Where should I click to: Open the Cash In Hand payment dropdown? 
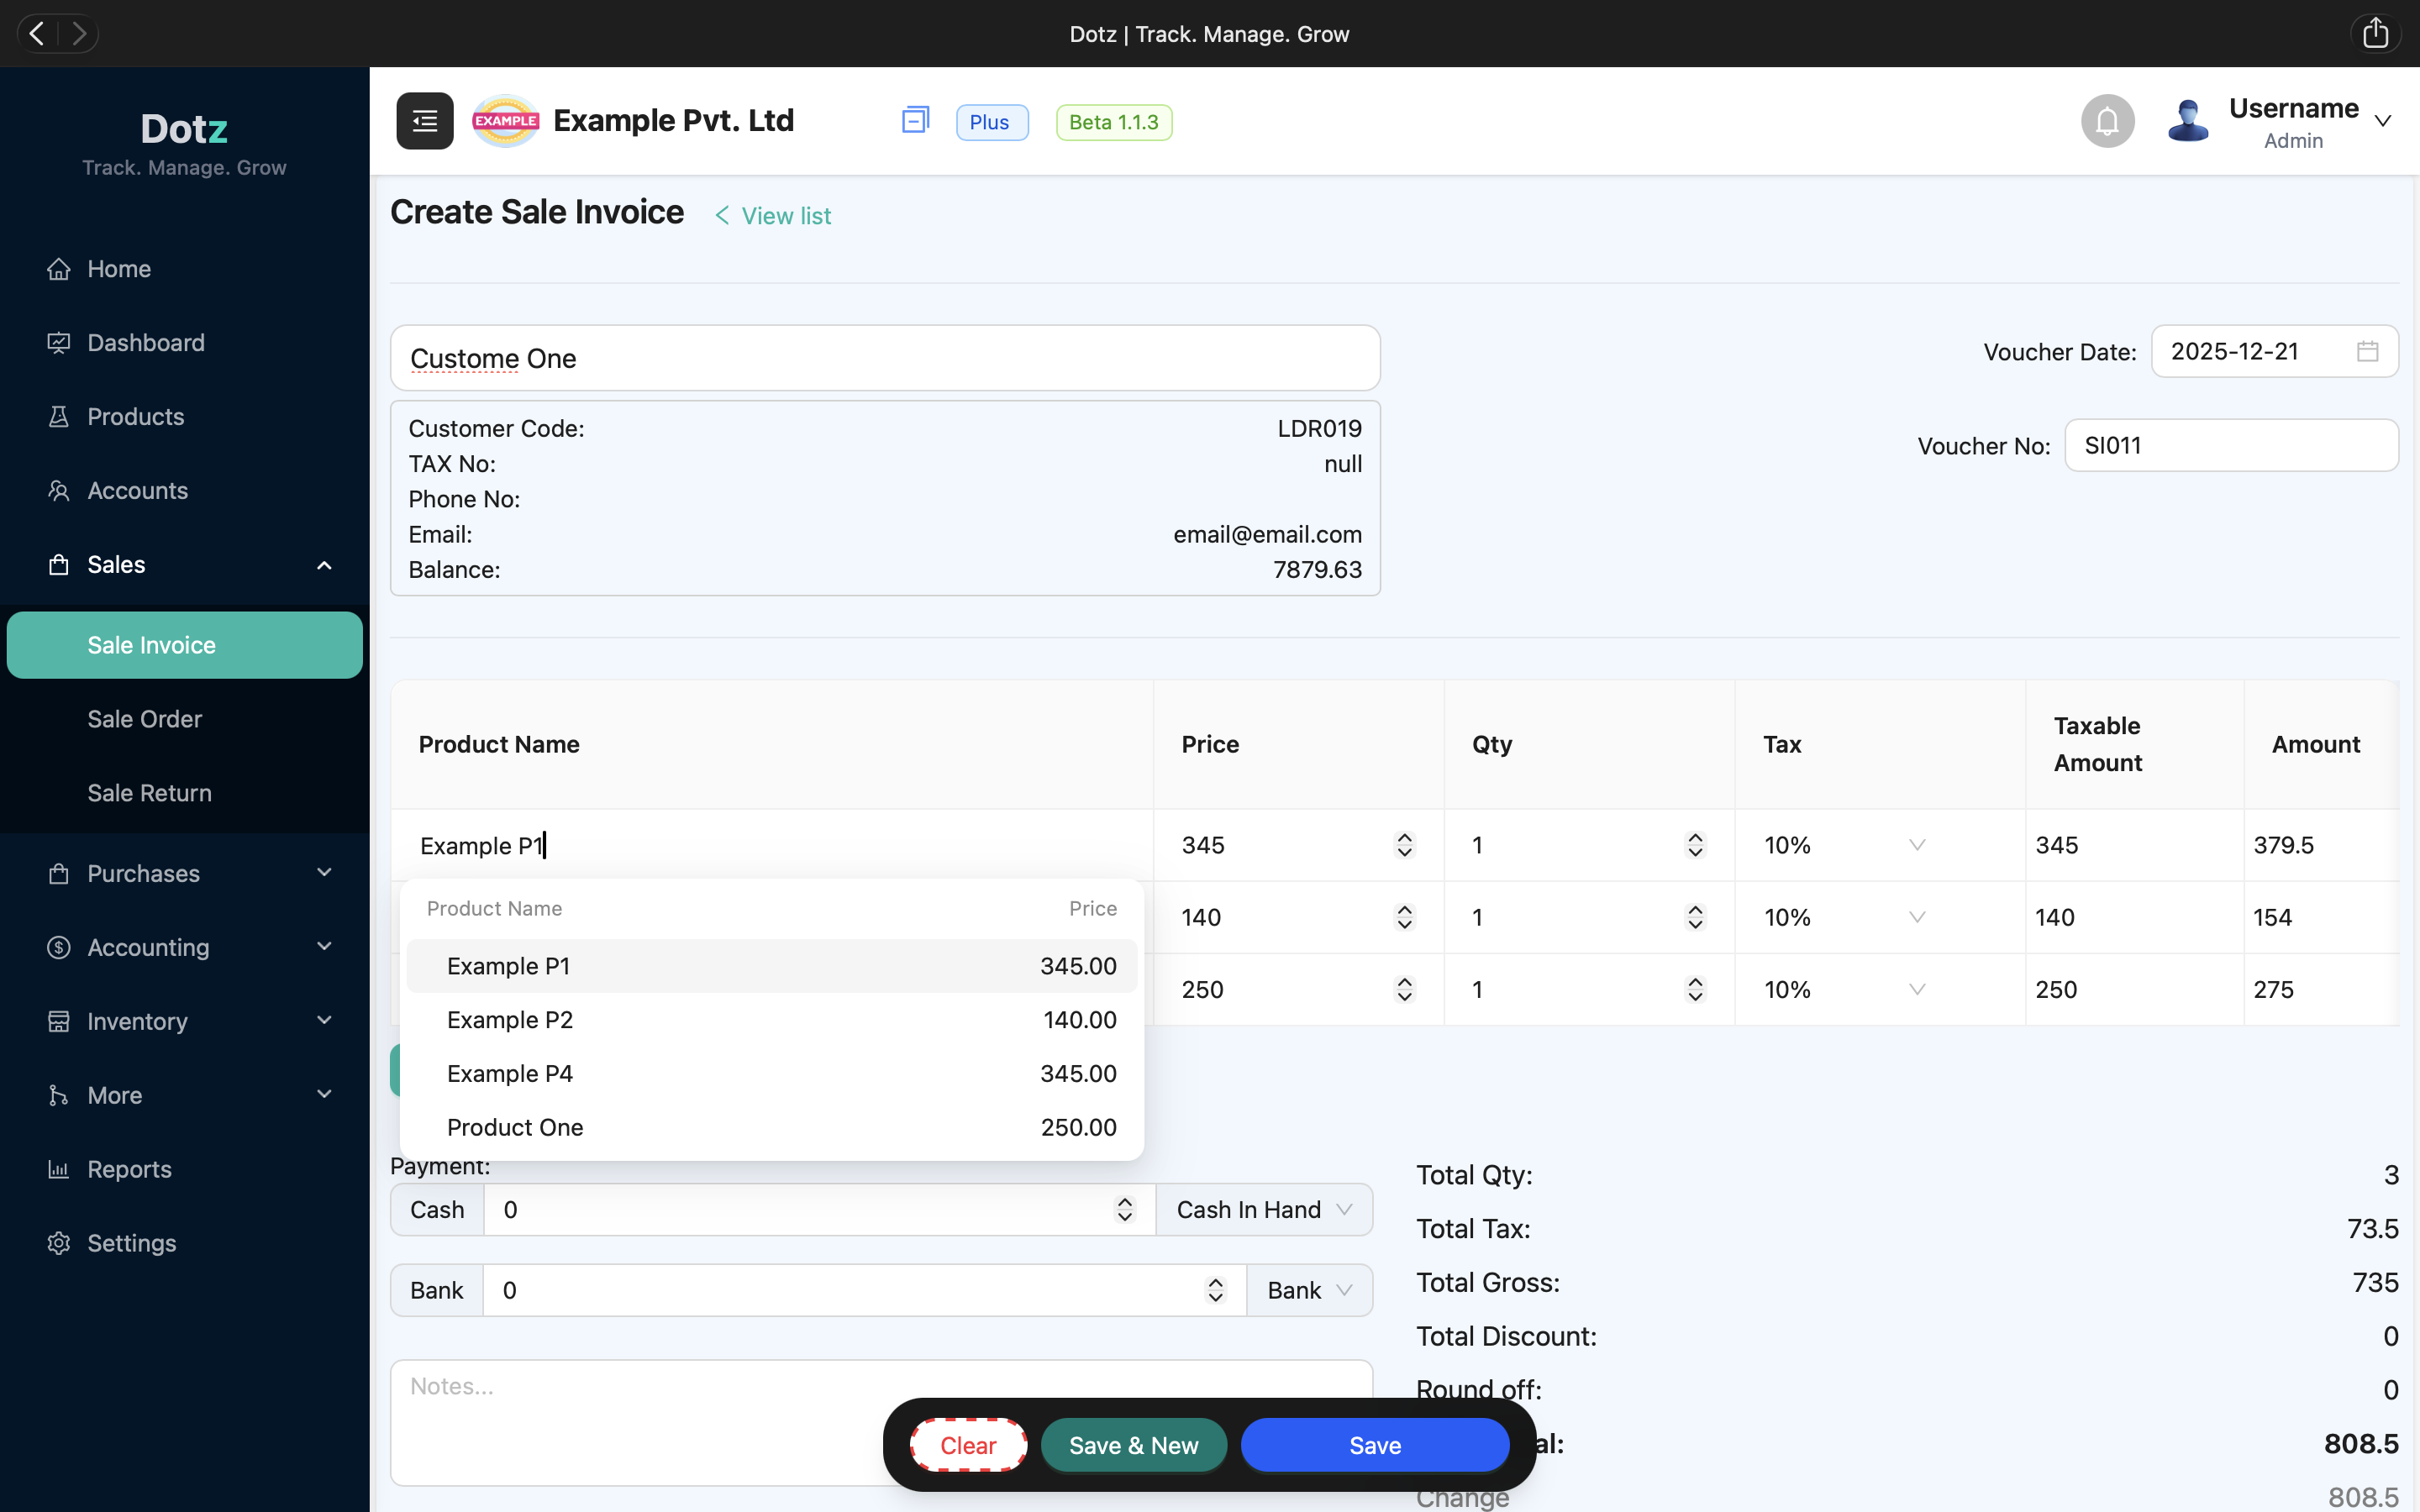tap(1263, 1209)
